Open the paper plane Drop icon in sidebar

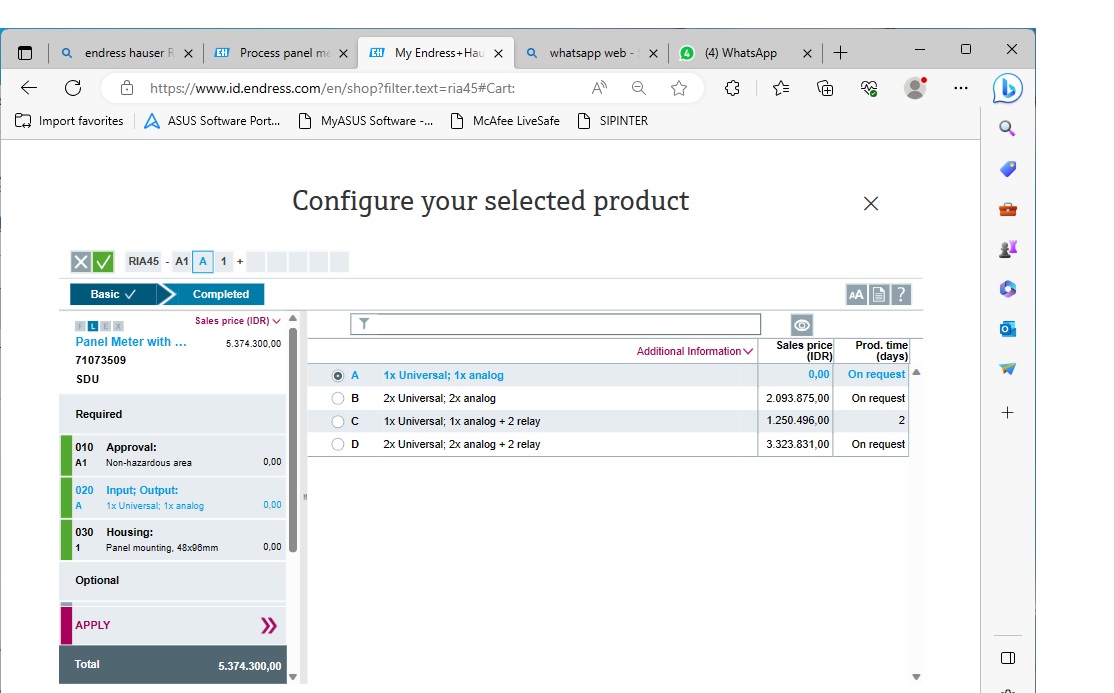[x=1007, y=369]
